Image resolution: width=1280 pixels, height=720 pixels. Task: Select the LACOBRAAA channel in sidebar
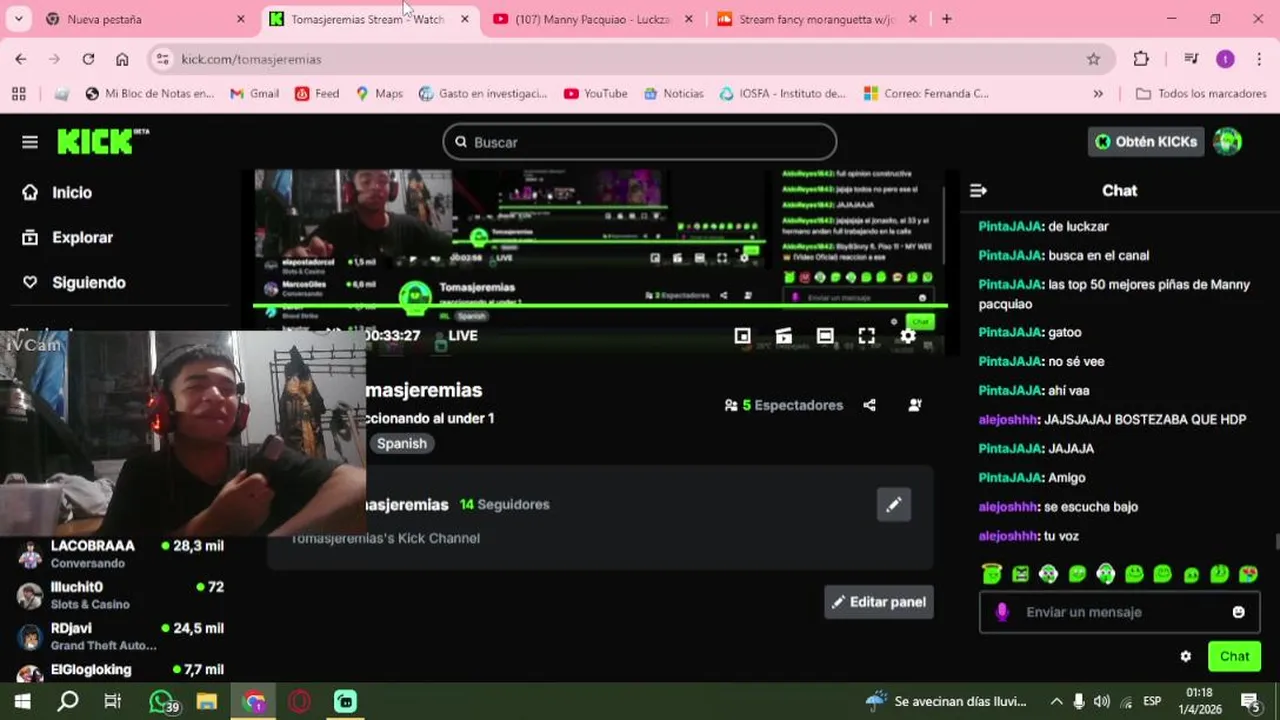pos(120,554)
